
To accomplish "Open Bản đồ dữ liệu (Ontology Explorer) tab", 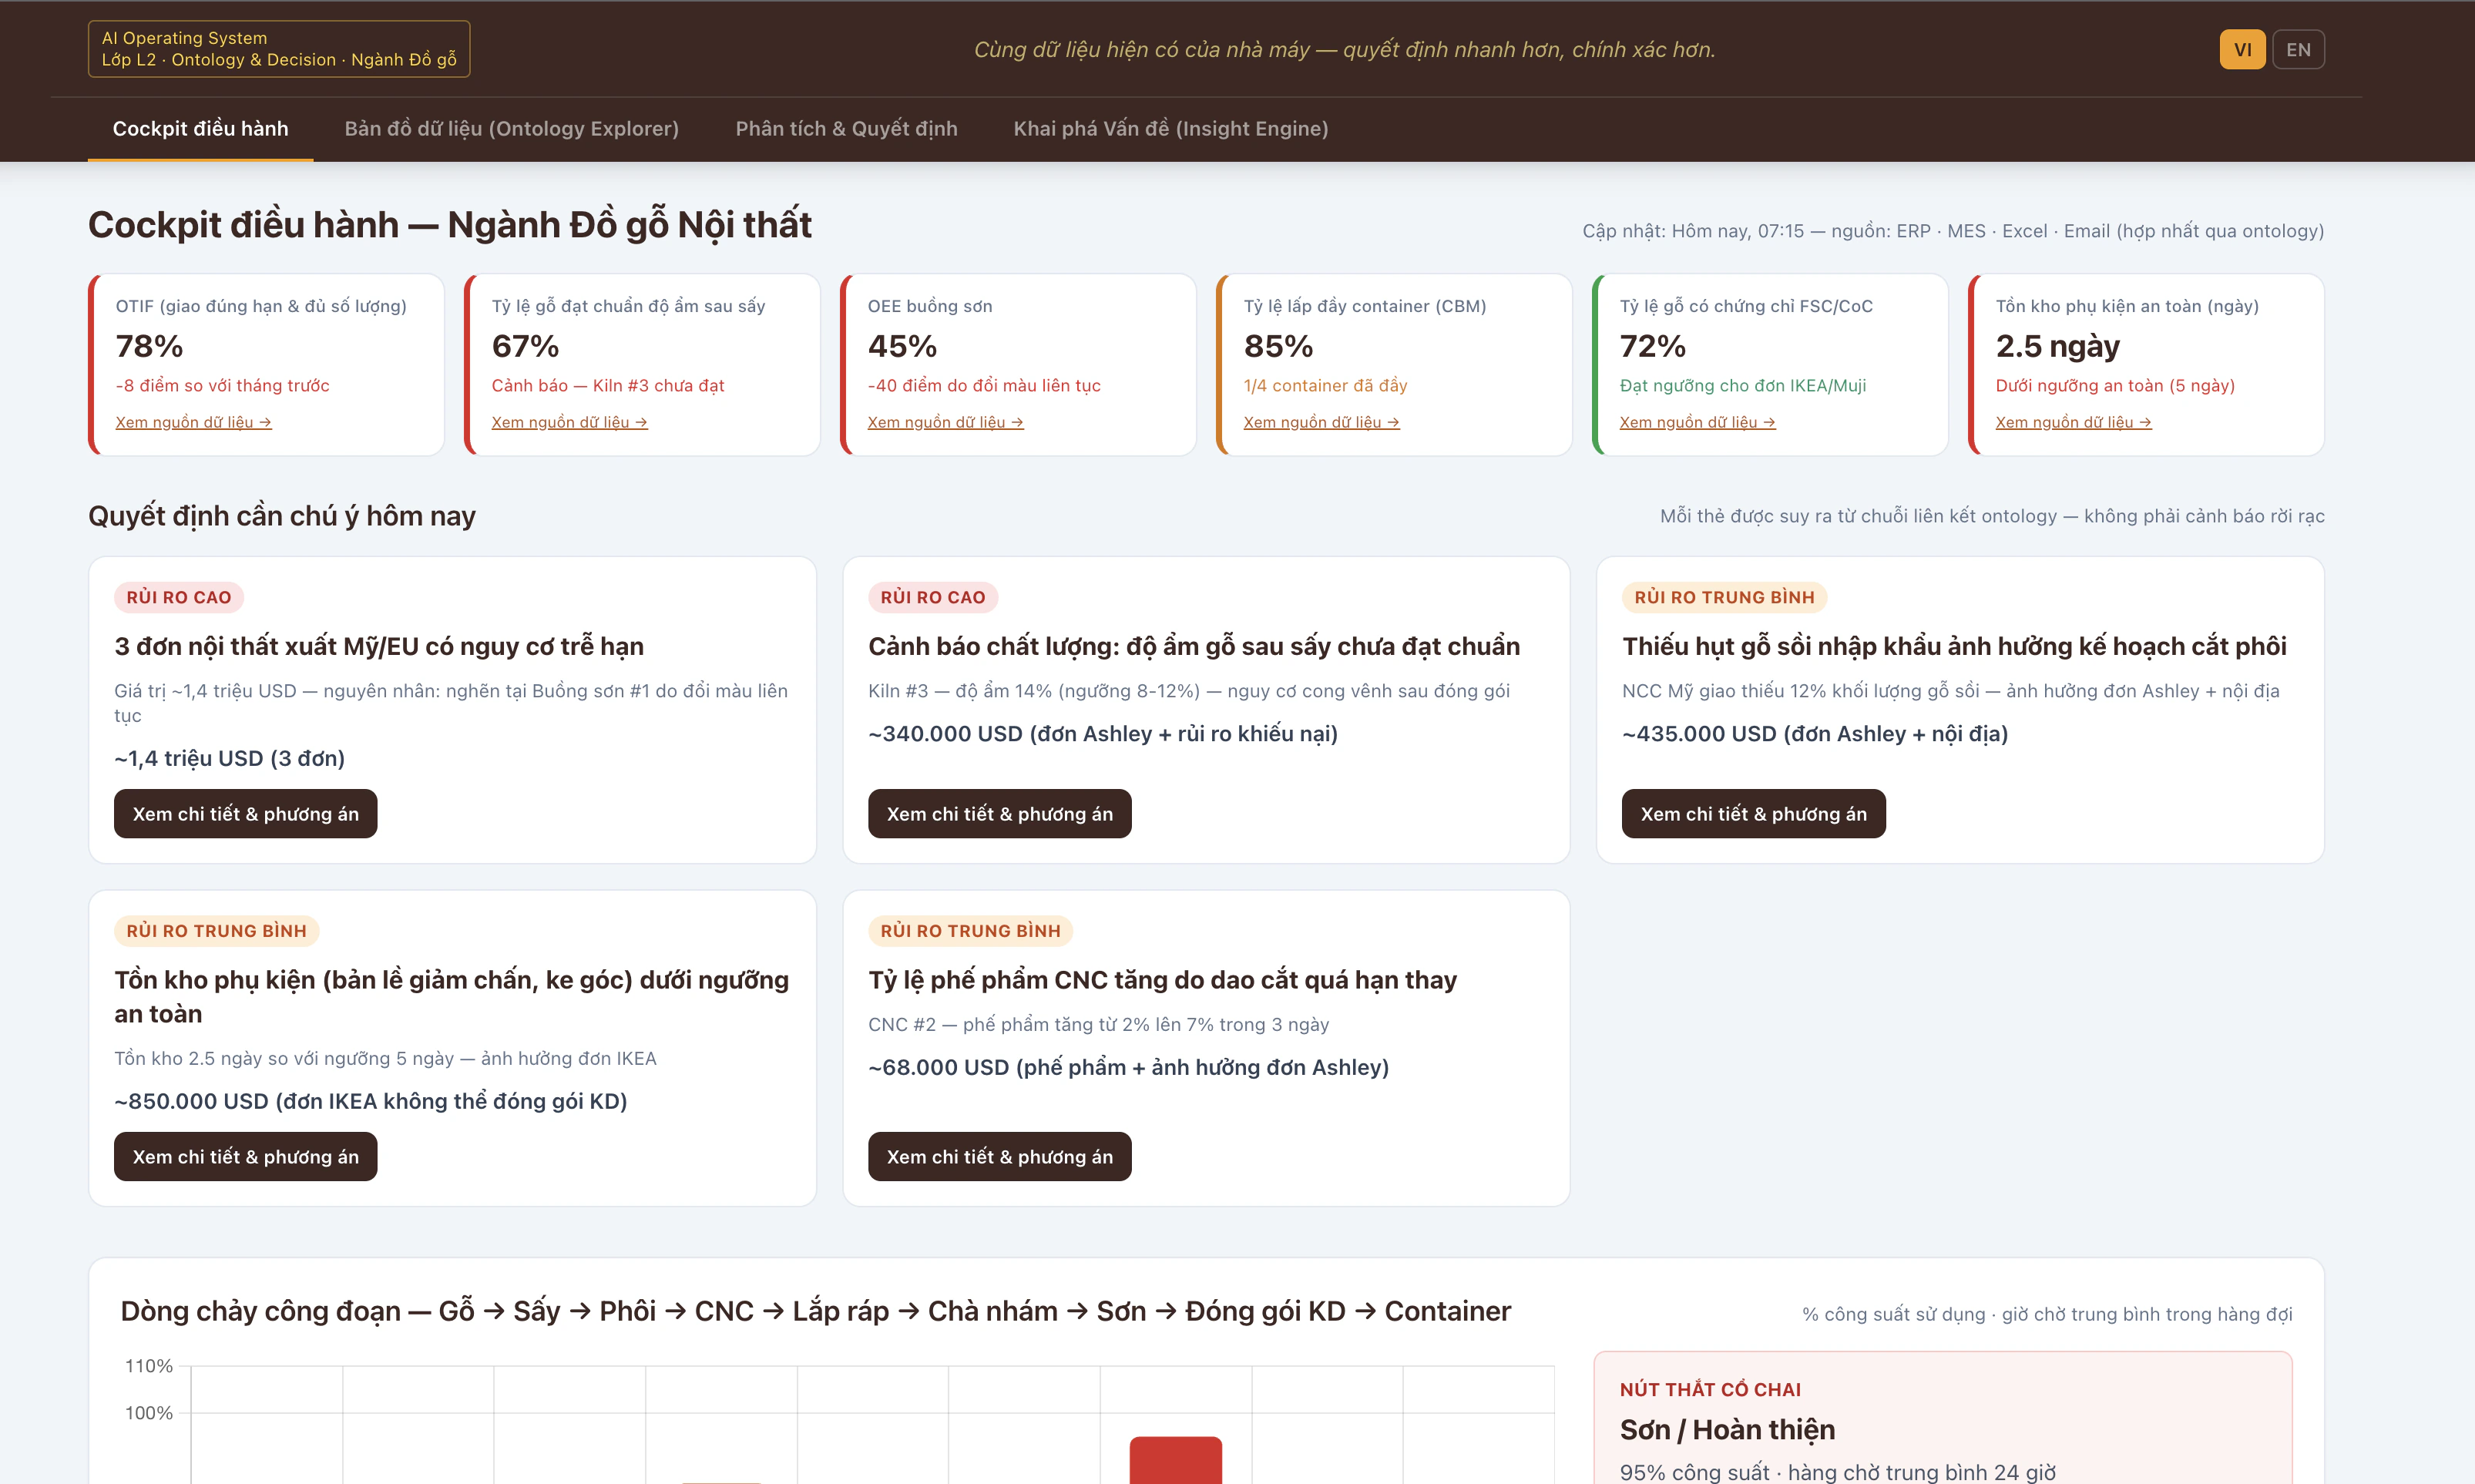I will pyautogui.click(x=511, y=129).
